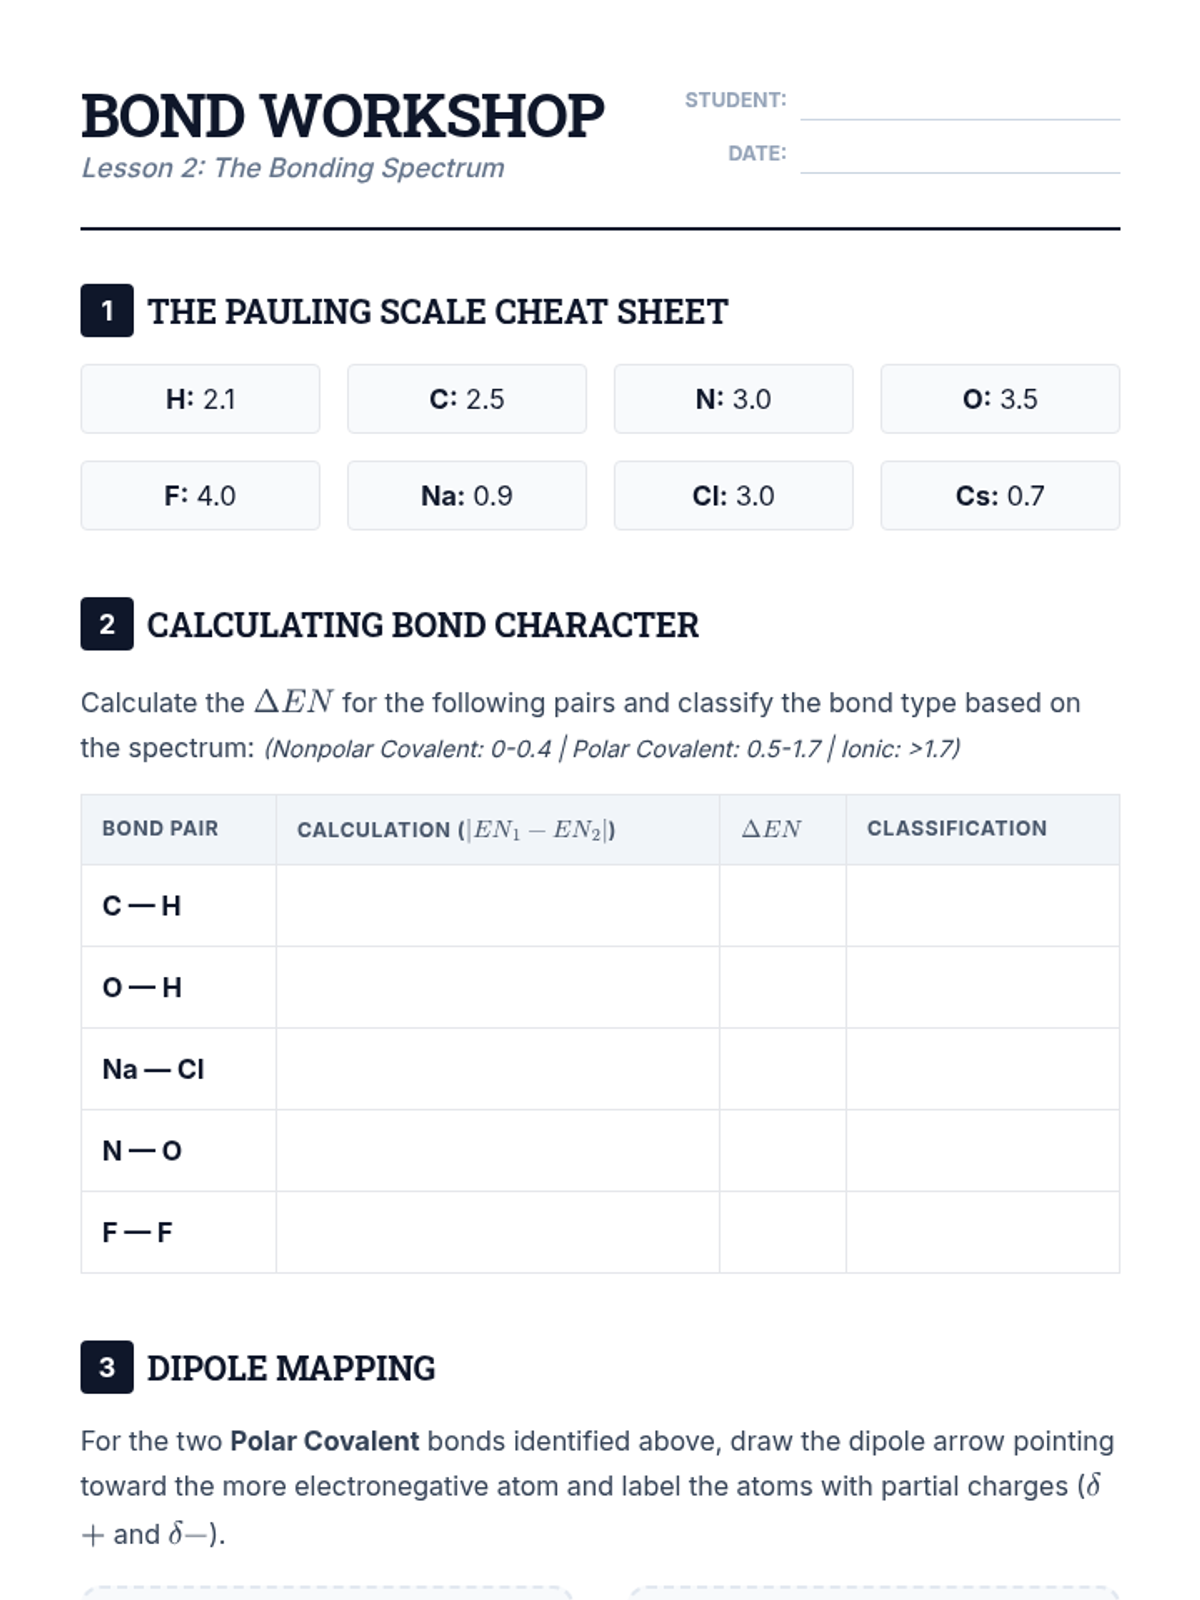This screenshot has width=1200, height=1600.
Task: Click the ΔEN cell for O—H row
Action: [783, 987]
